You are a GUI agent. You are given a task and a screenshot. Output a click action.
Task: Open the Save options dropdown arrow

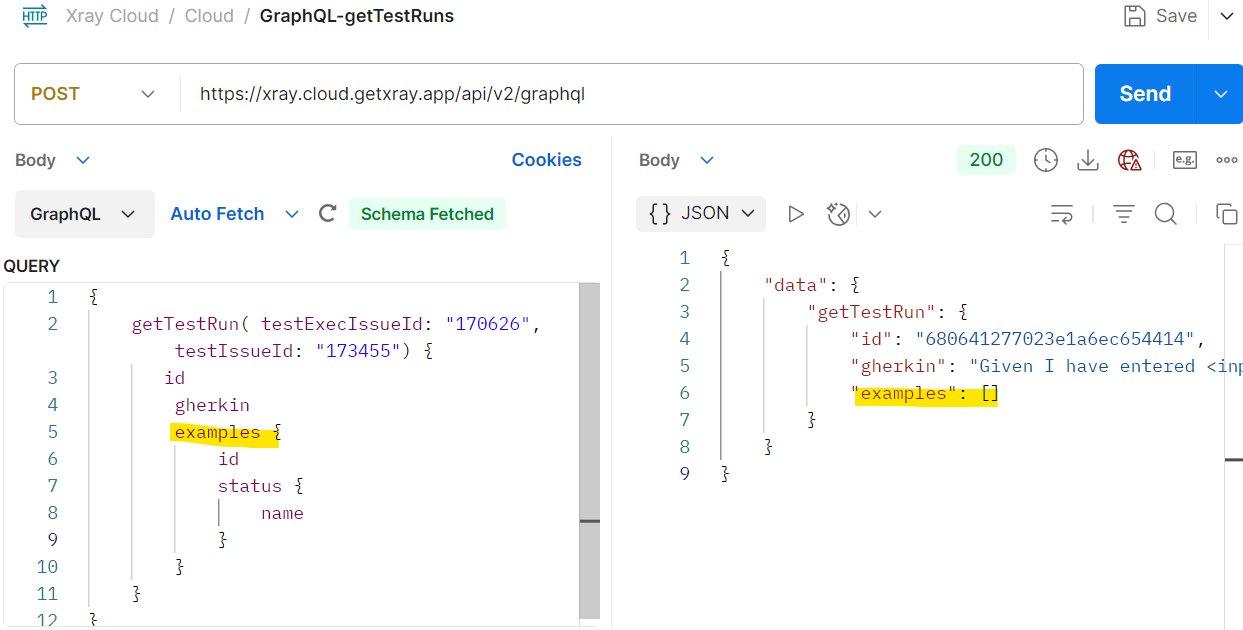click(x=1226, y=16)
